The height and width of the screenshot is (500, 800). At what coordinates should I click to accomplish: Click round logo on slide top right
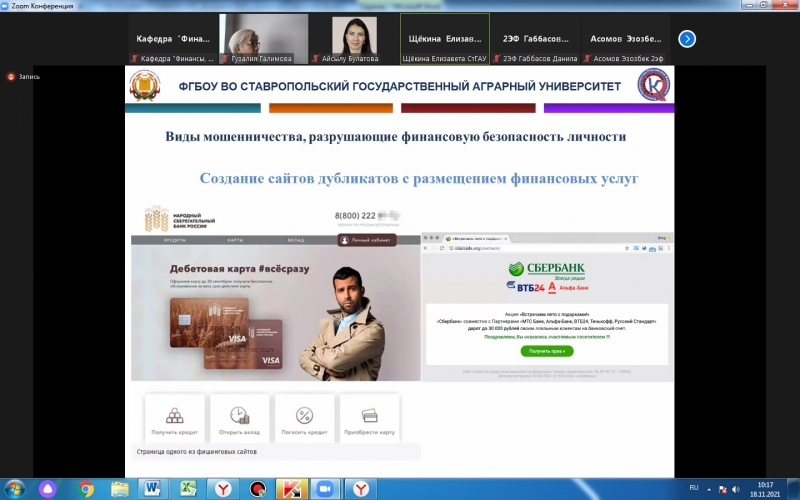coord(654,85)
